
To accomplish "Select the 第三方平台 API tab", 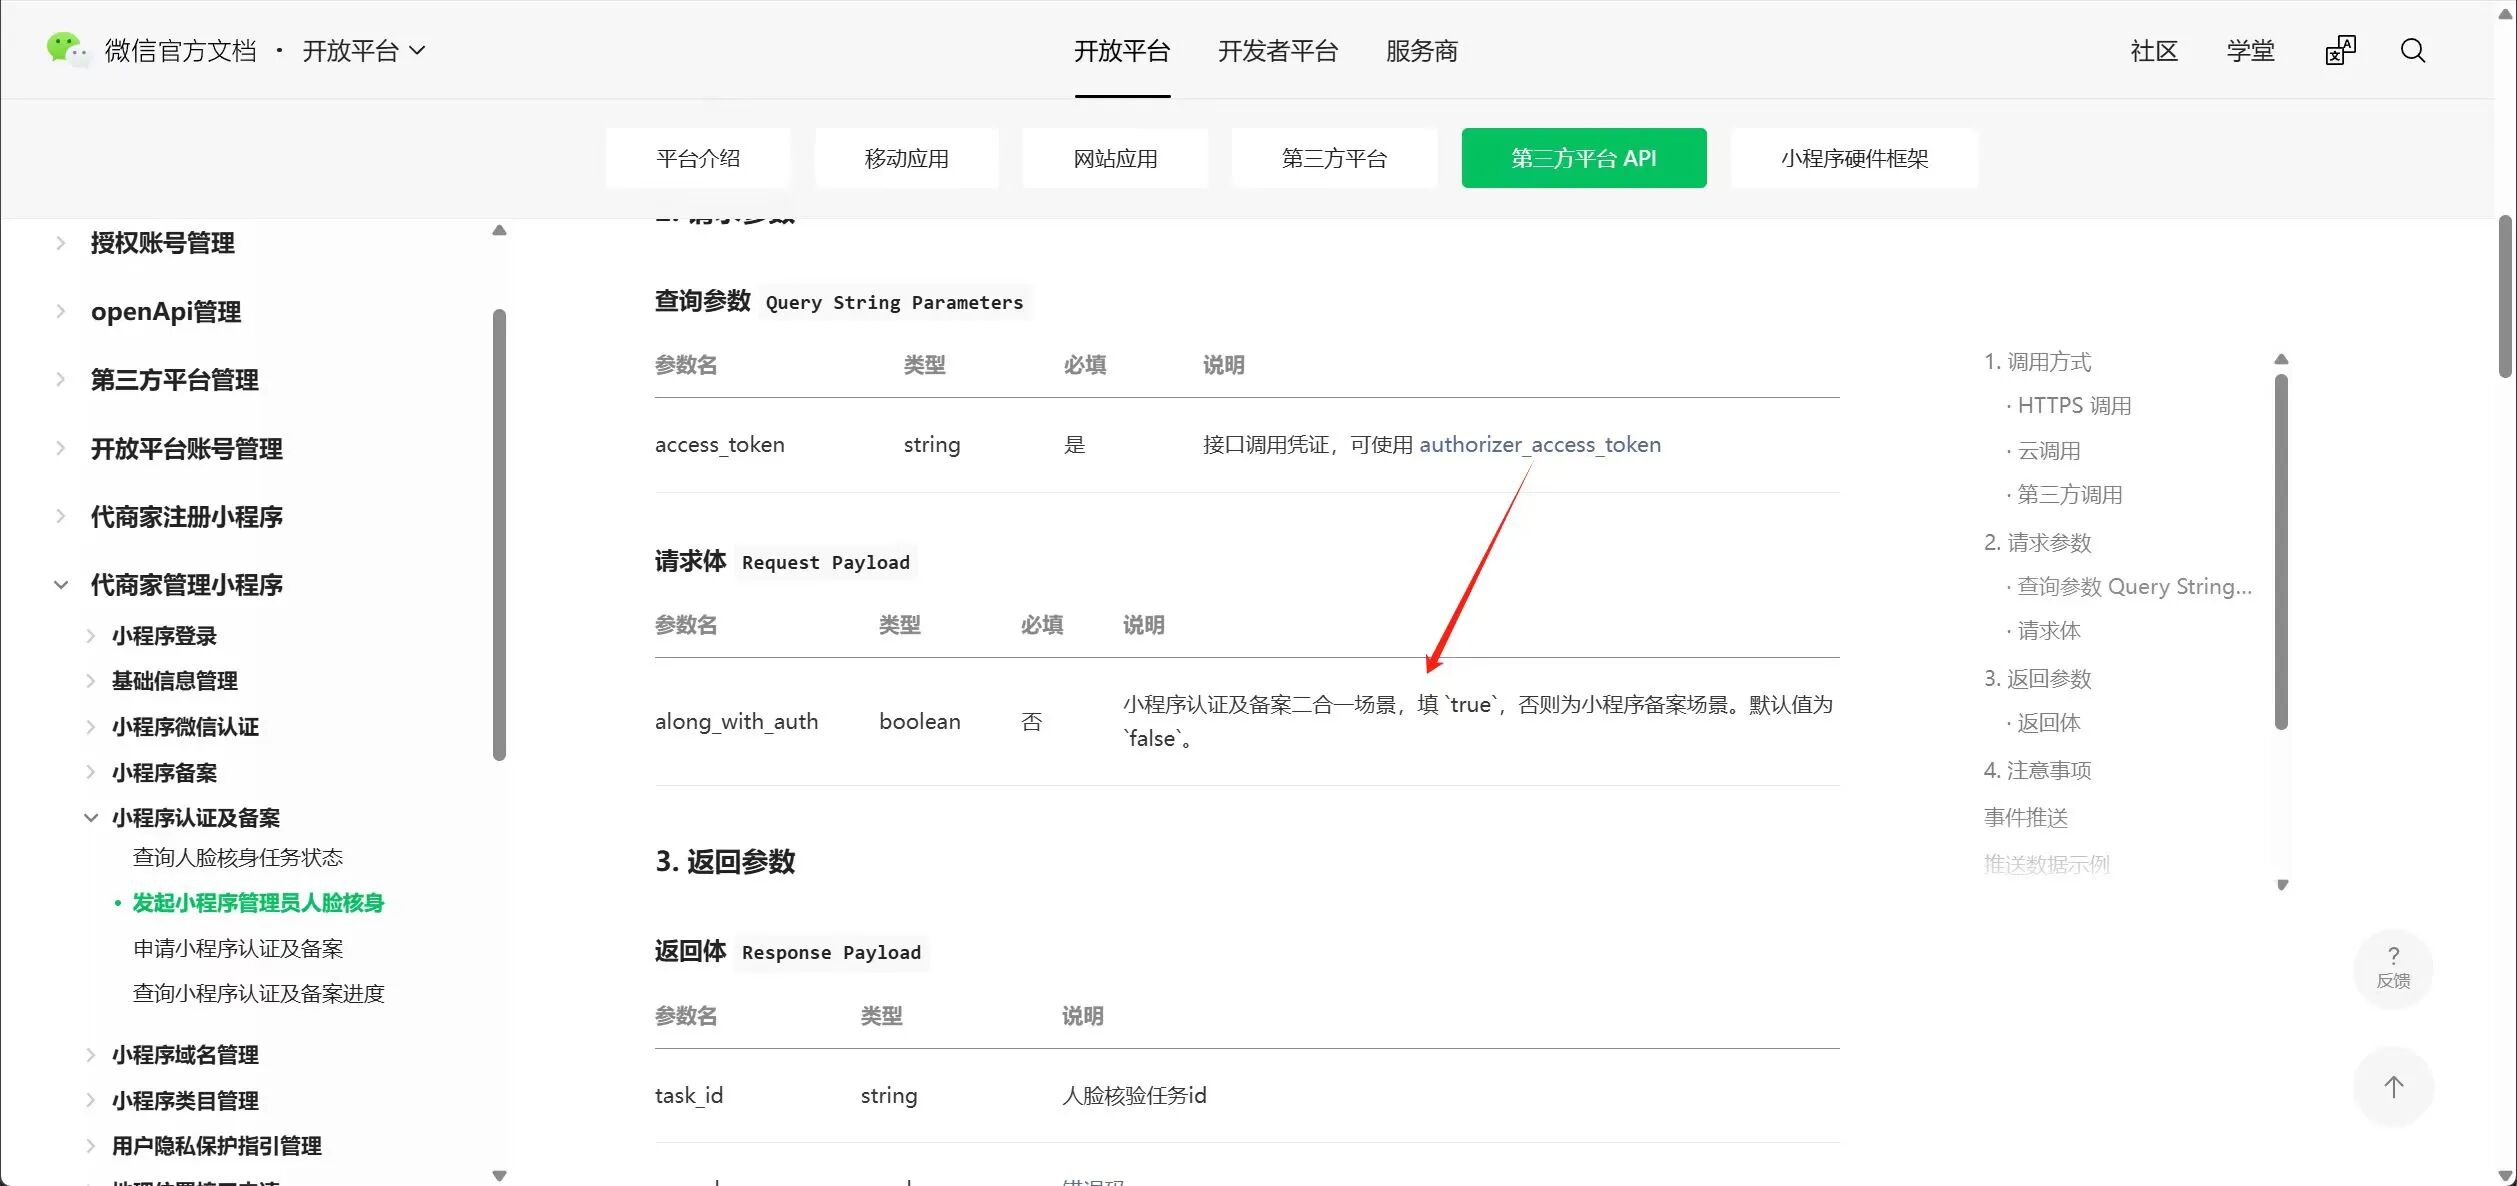I will tap(1583, 158).
